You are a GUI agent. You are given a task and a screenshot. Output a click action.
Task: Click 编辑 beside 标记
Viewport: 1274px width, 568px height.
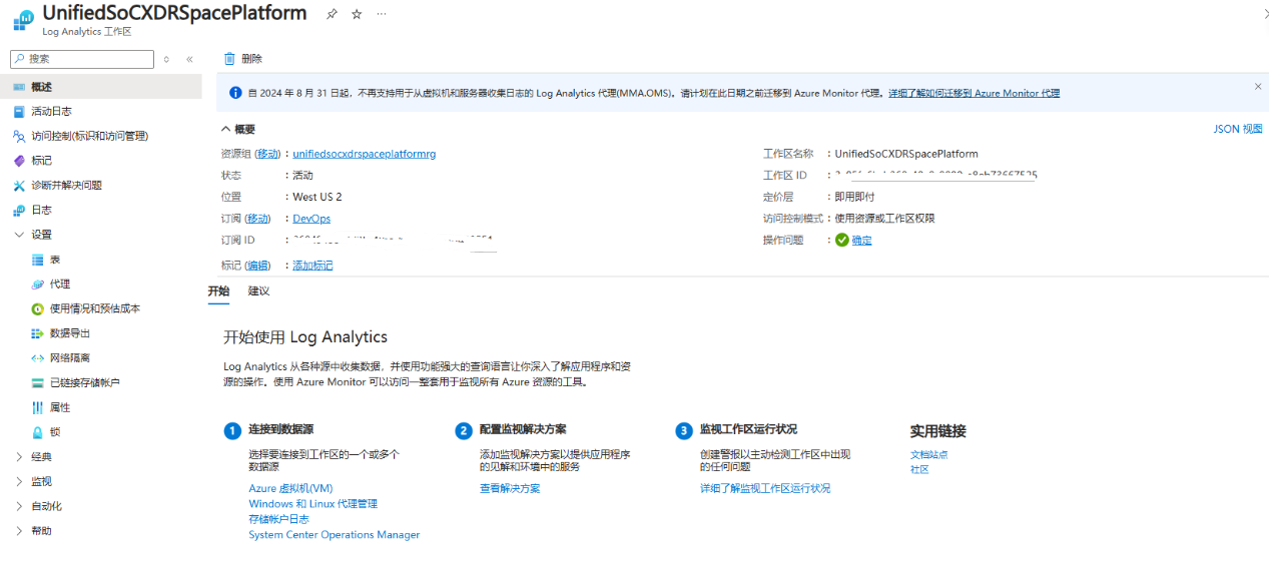click(258, 265)
